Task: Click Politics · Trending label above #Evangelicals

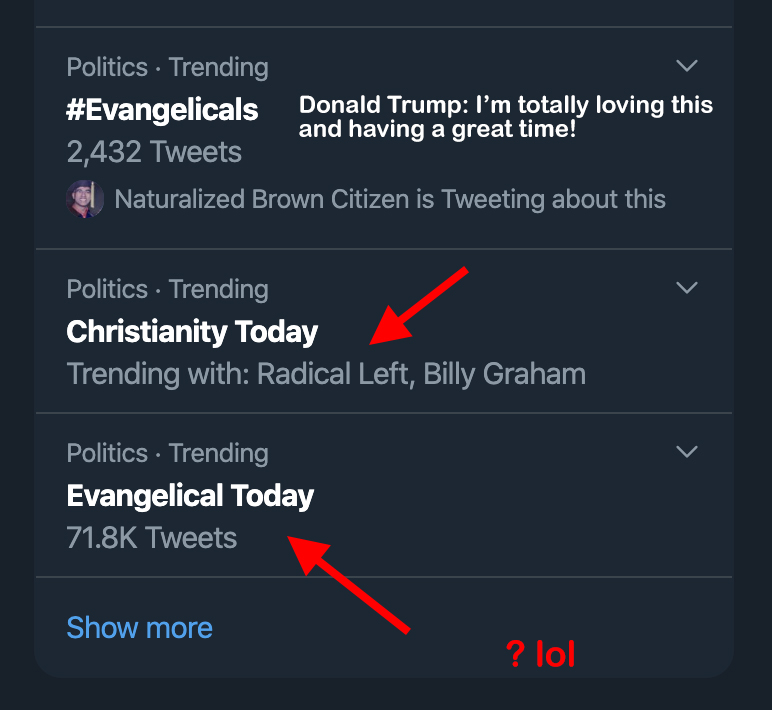Action: click(x=167, y=68)
